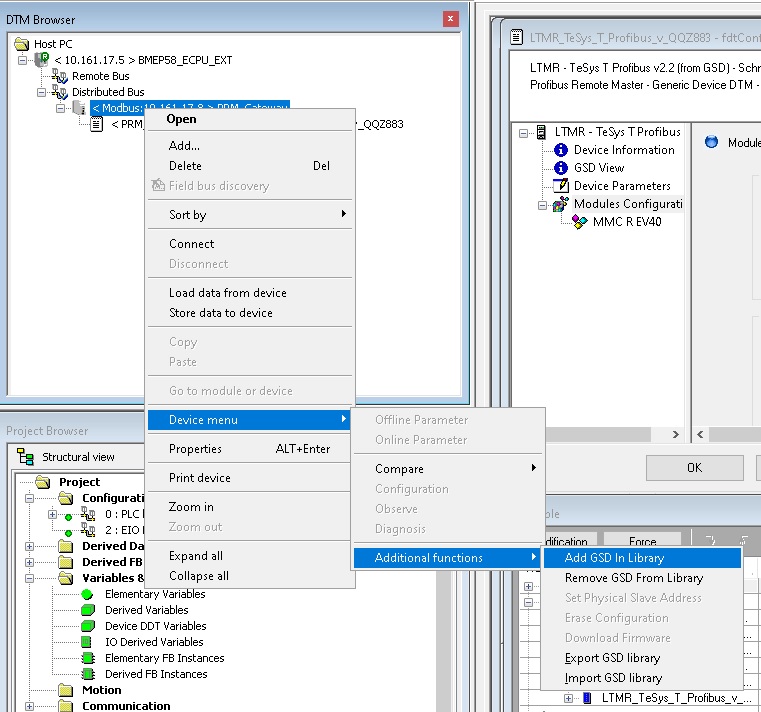The image size is (761, 712).
Task: Click the 0 : PLC bus icon
Action: (88, 514)
